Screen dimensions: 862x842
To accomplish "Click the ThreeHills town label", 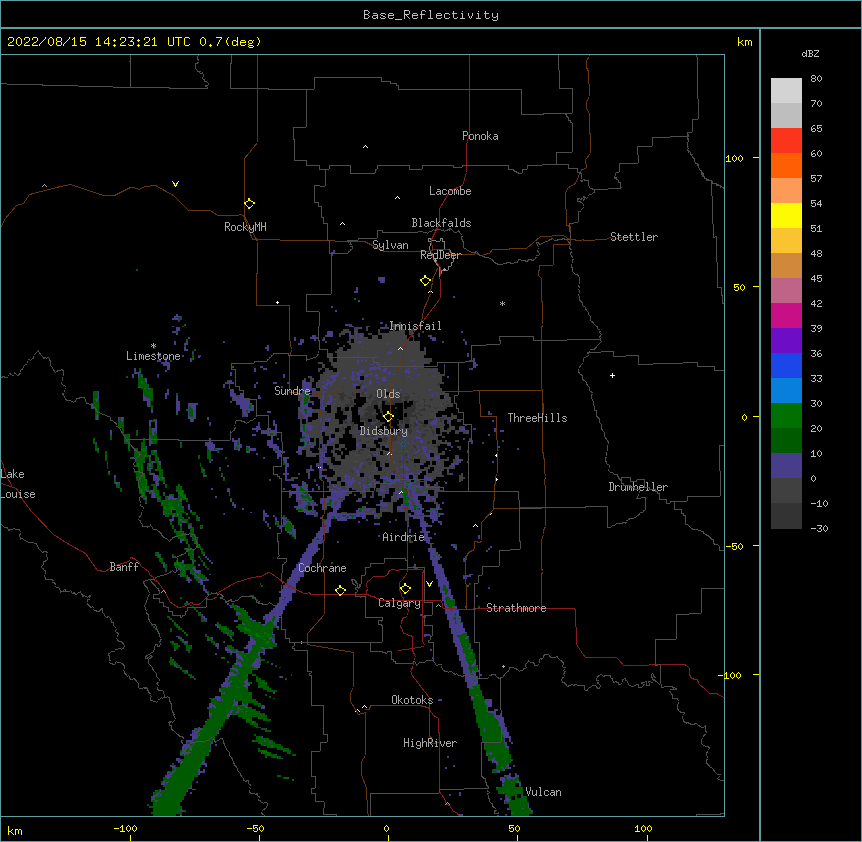I will coord(537,418).
